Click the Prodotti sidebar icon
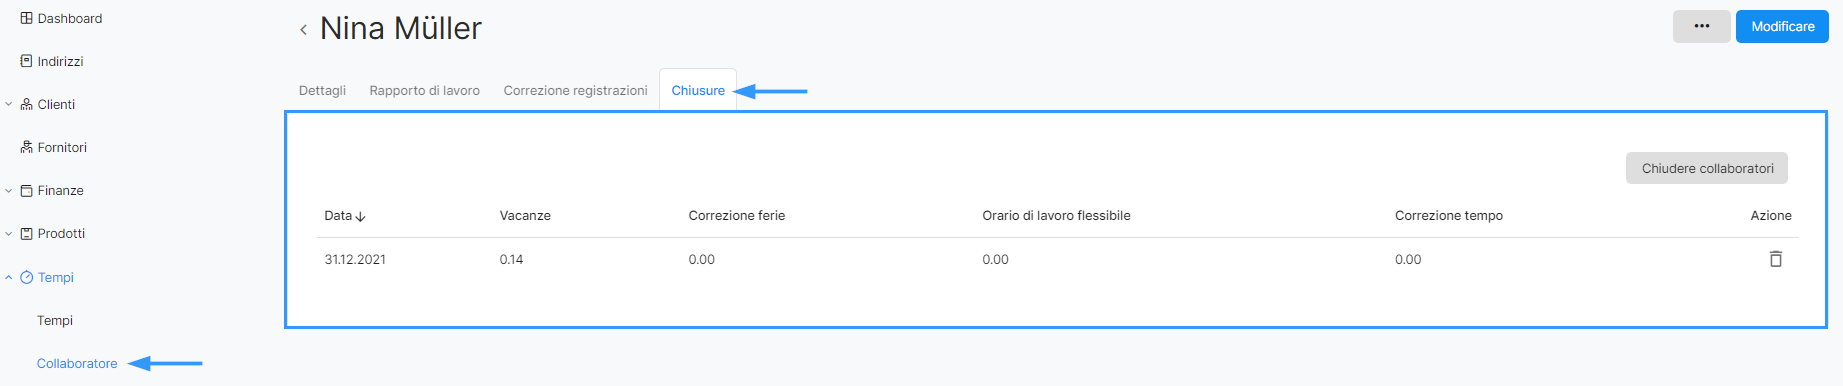 [x=27, y=233]
